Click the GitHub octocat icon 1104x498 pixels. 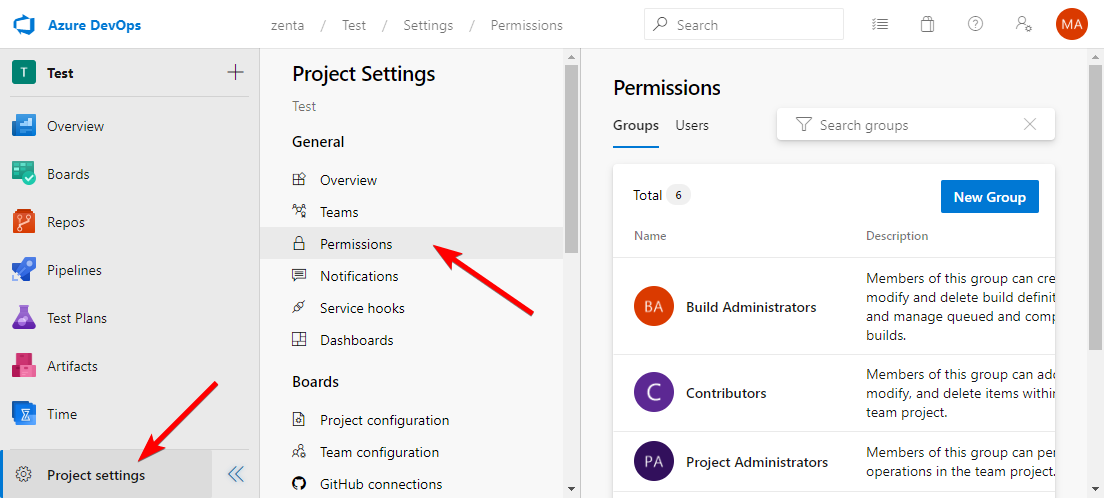299,484
